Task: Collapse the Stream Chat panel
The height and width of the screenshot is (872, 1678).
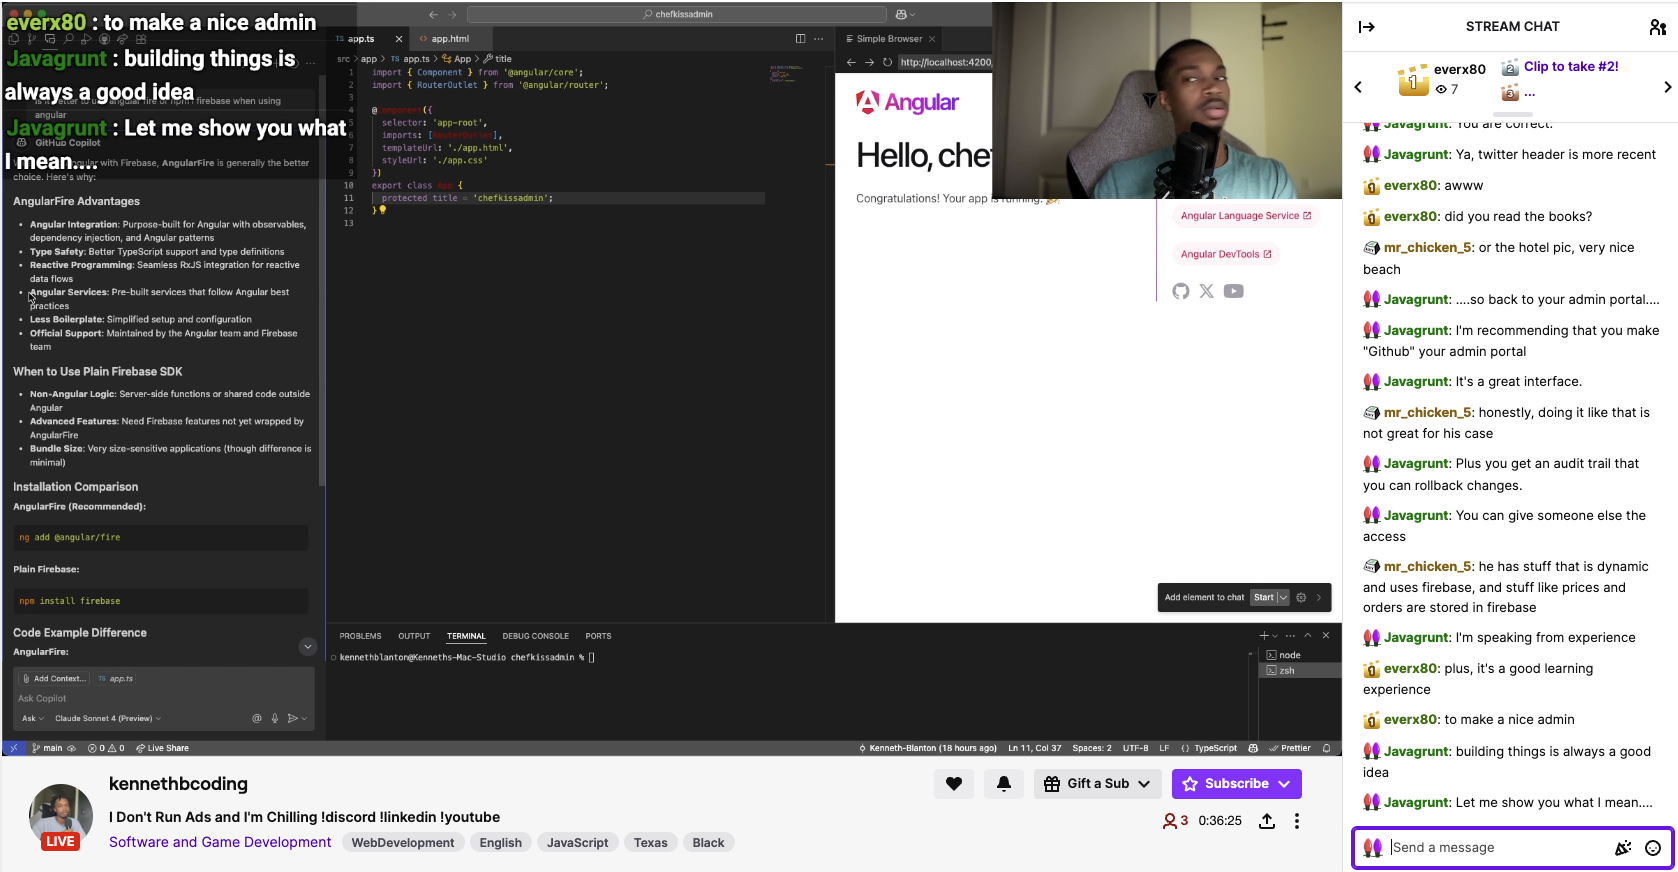Action: 1366,27
